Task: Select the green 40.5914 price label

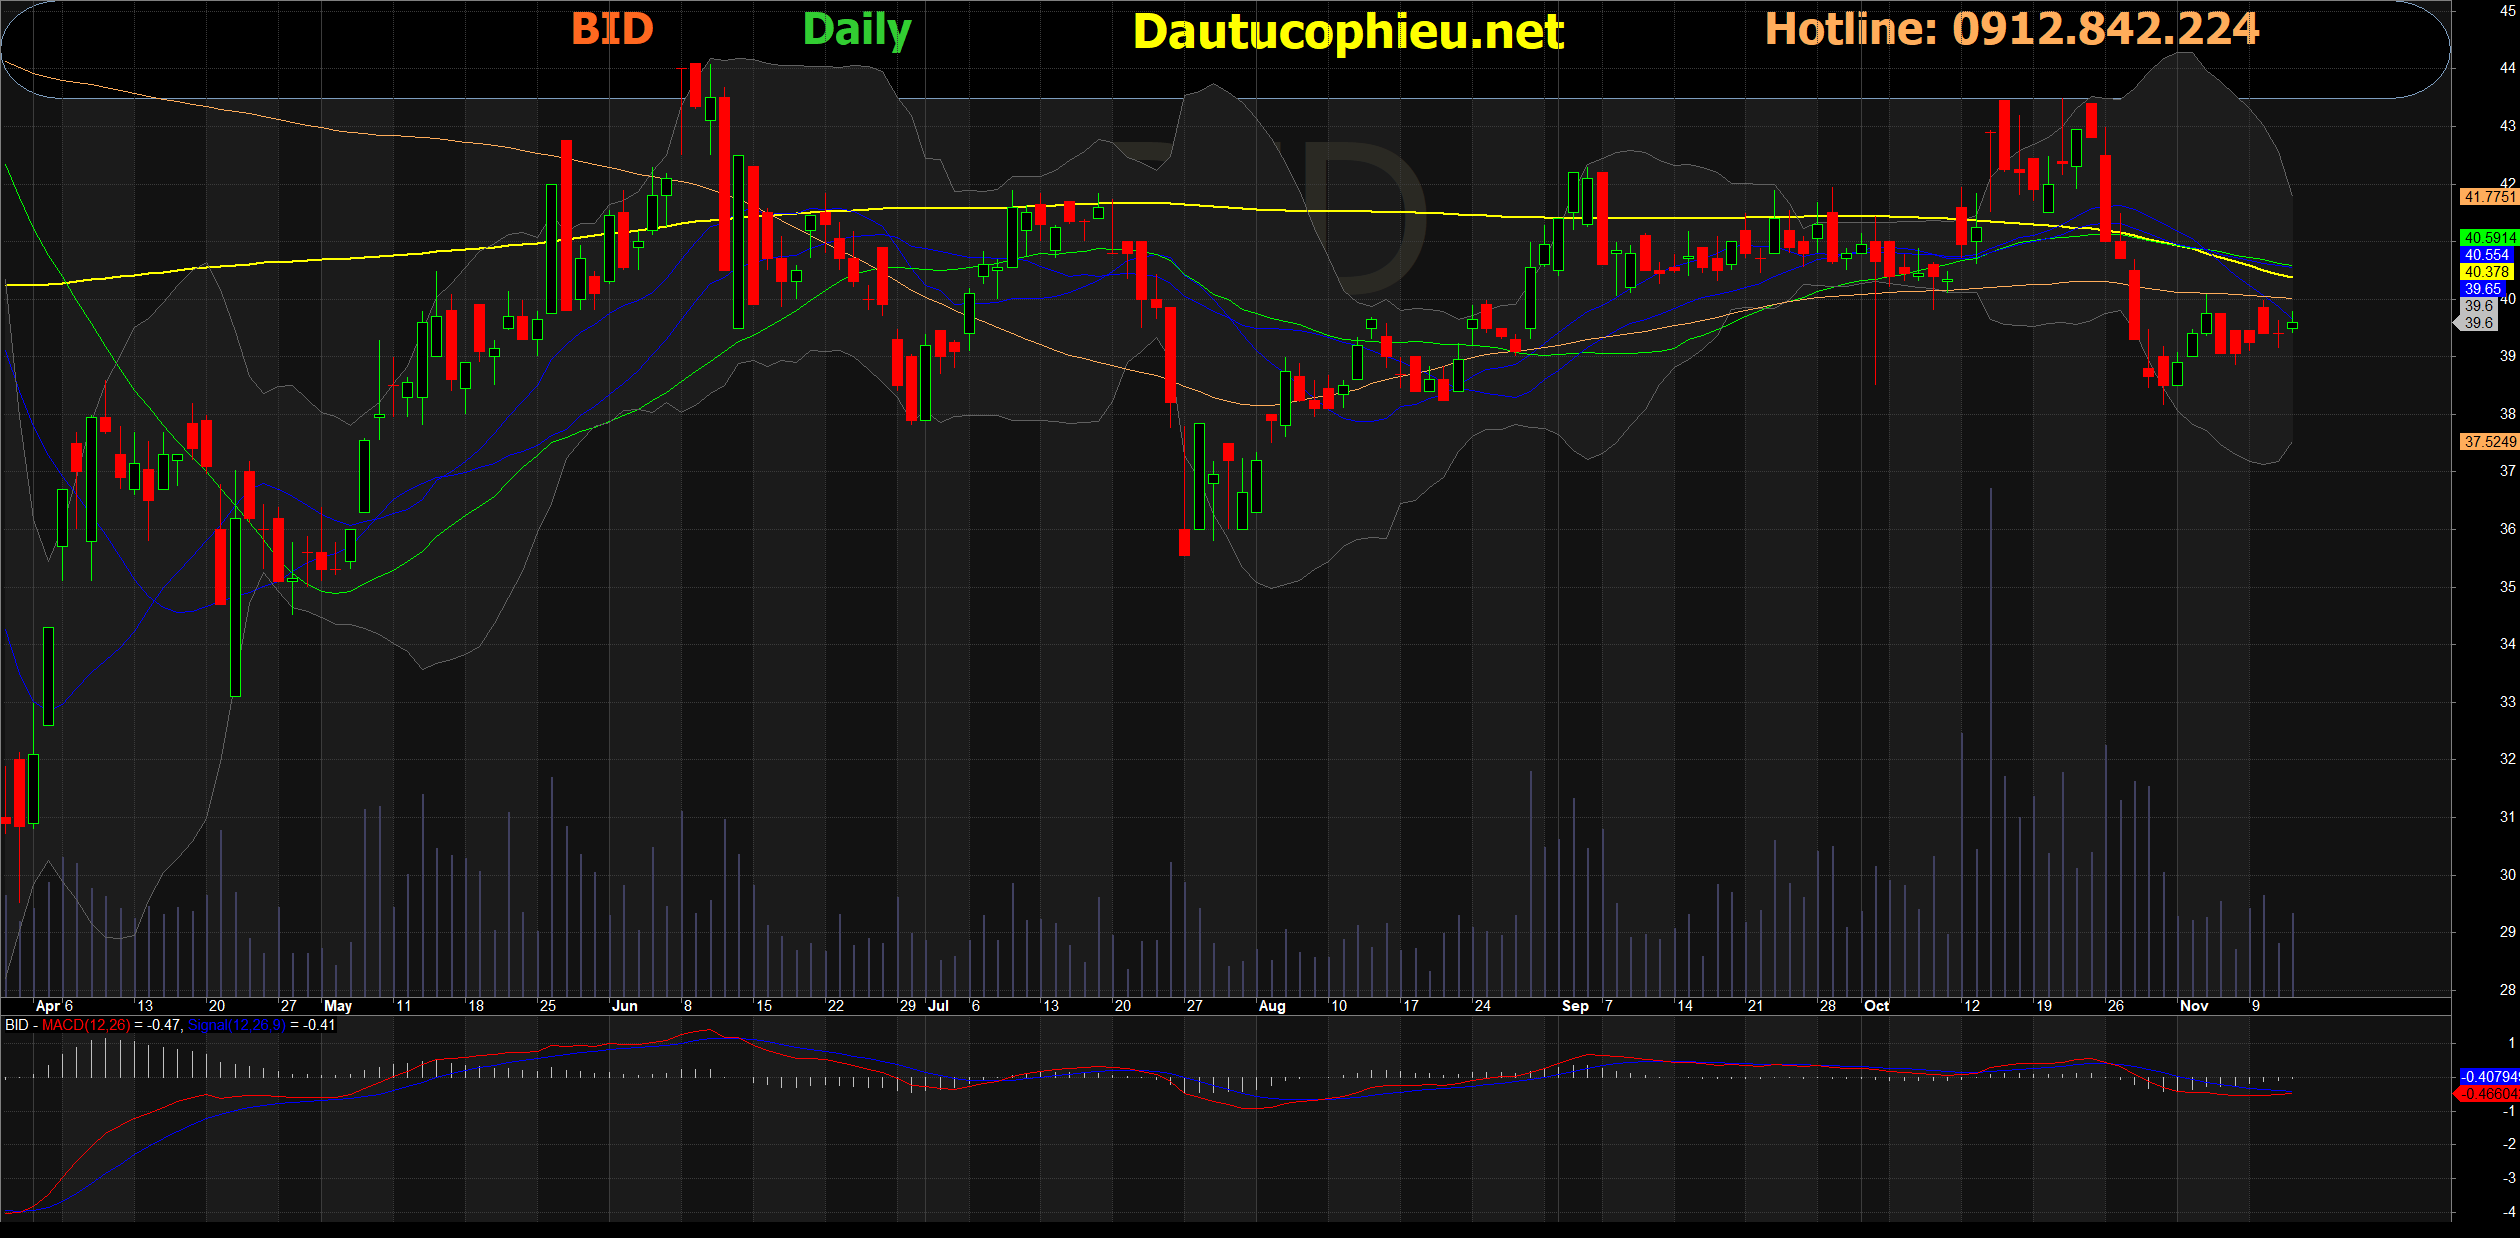Action: pos(2488,238)
